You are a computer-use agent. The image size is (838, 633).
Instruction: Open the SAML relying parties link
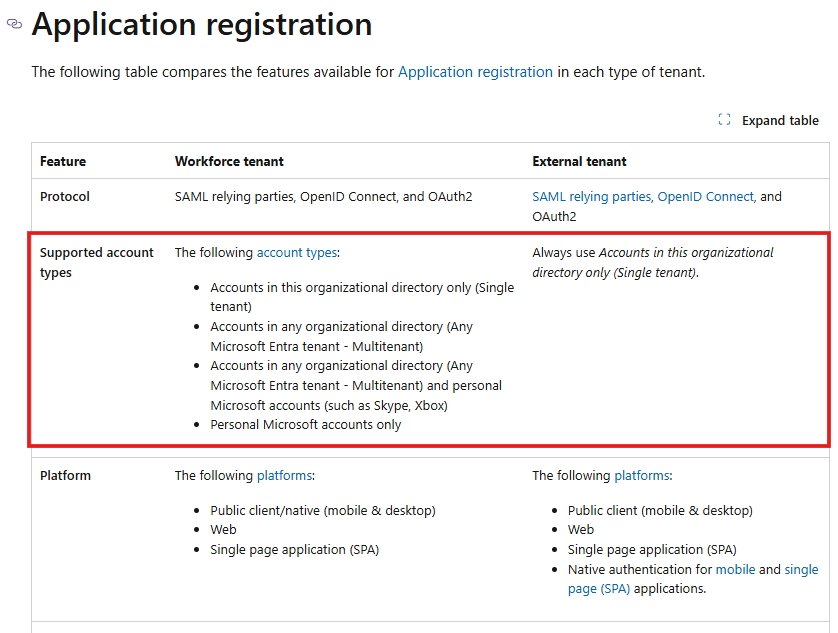pos(592,197)
